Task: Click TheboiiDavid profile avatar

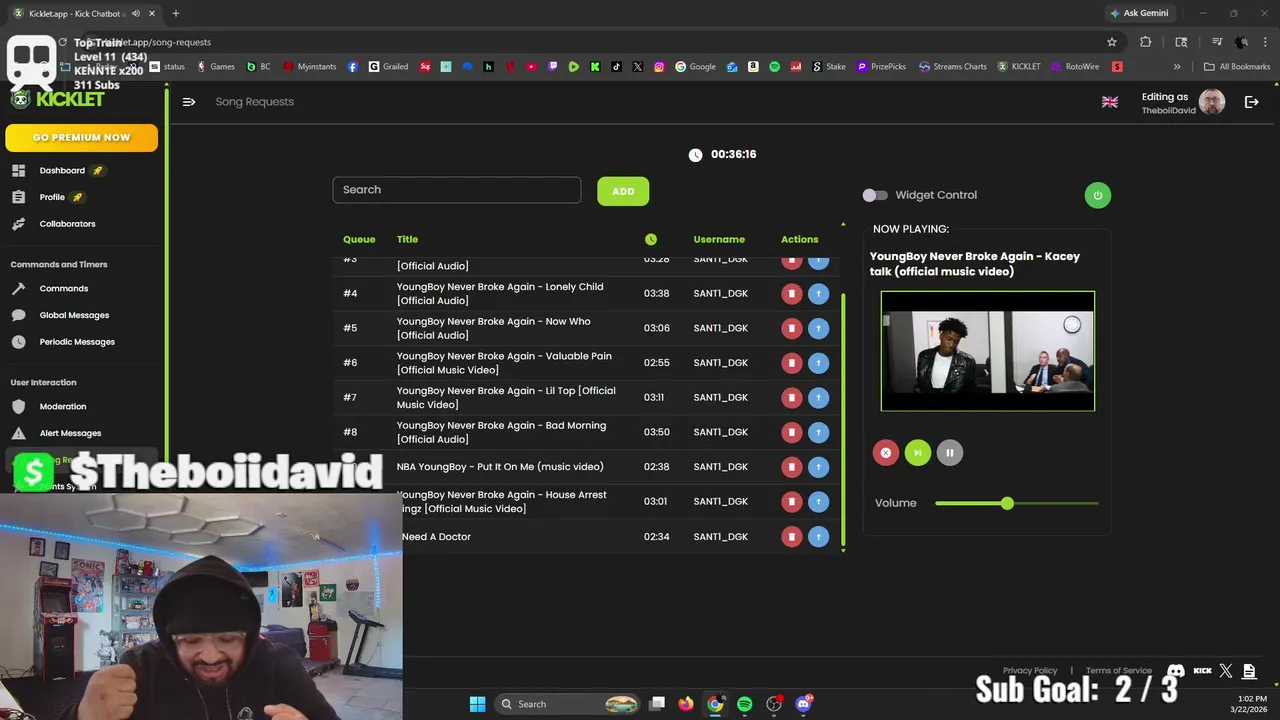Action: [1212, 102]
